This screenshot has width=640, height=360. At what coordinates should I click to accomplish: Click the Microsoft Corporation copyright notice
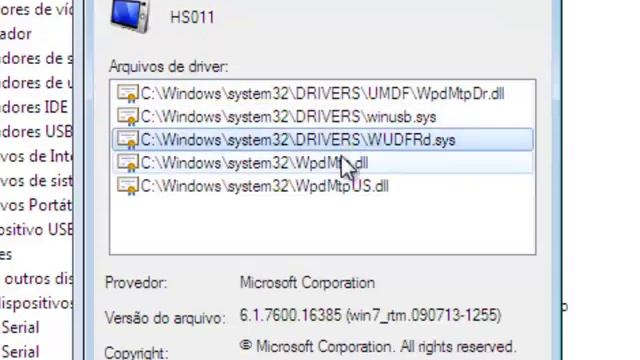[x=378, y=347]
